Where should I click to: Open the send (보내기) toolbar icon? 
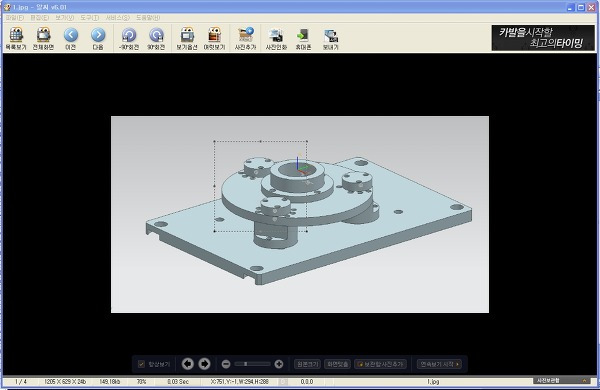(331, 38)
